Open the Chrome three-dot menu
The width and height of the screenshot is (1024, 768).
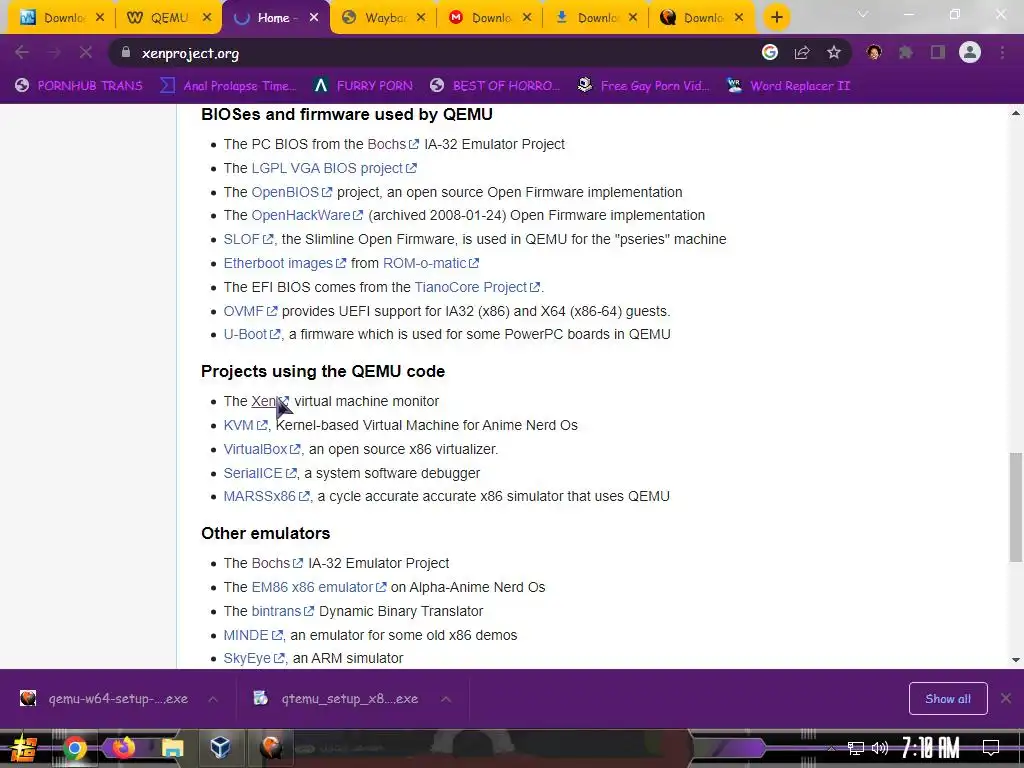click(x=1002, y=52)
